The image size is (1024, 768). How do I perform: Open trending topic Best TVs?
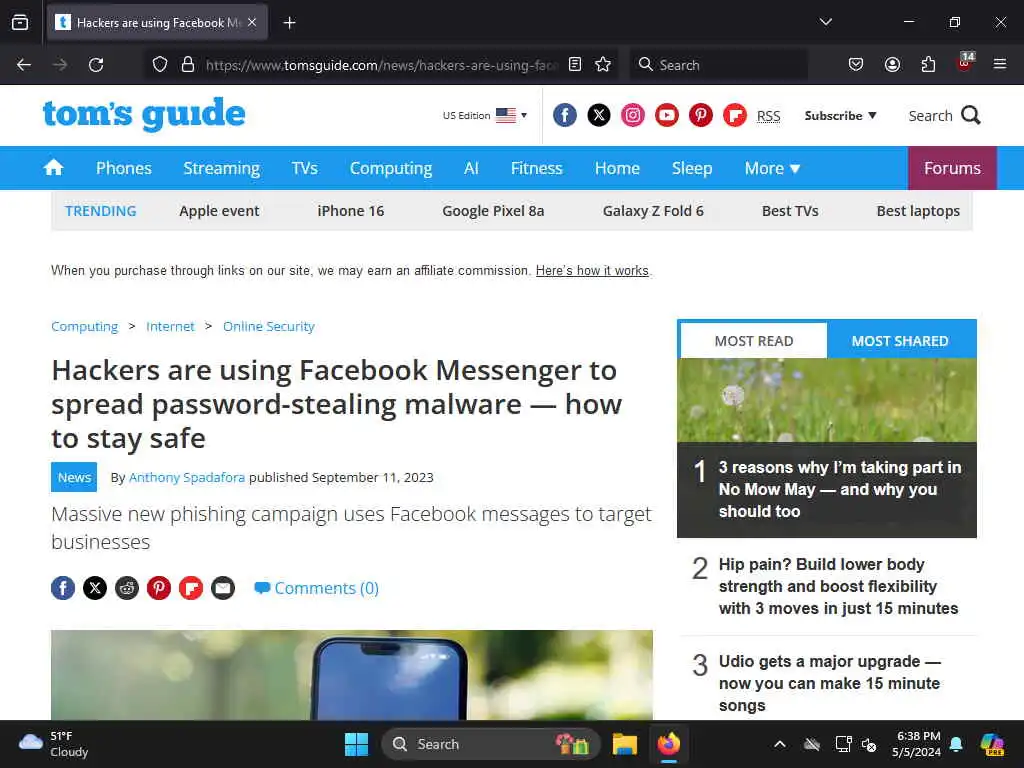[x=790, y=211]
